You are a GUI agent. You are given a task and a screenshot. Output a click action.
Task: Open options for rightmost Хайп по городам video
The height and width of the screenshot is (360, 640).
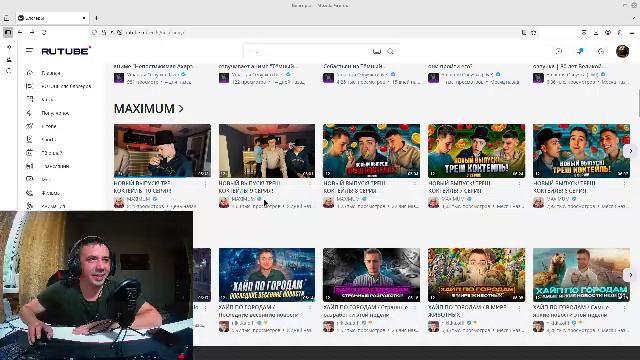[x=624, y=309]
